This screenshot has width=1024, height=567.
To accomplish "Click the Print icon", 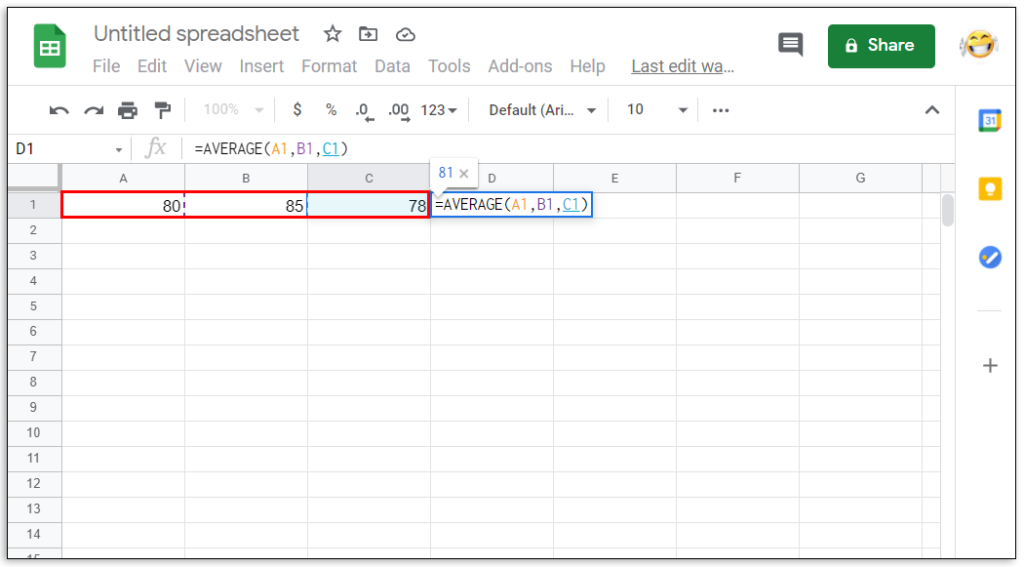I will click(127, 110).
